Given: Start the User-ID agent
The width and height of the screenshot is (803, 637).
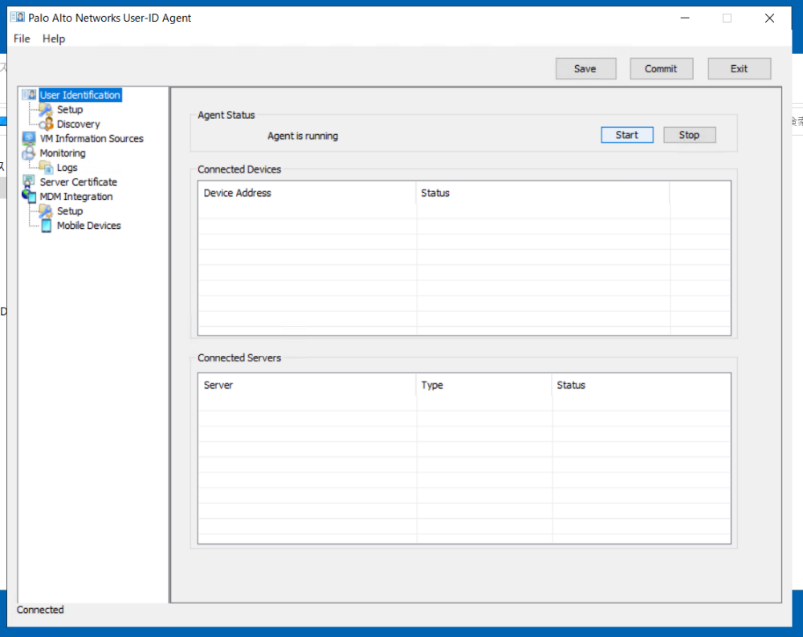Looking at the screenshot, I should pyautogui.click(x=627, y=135).
